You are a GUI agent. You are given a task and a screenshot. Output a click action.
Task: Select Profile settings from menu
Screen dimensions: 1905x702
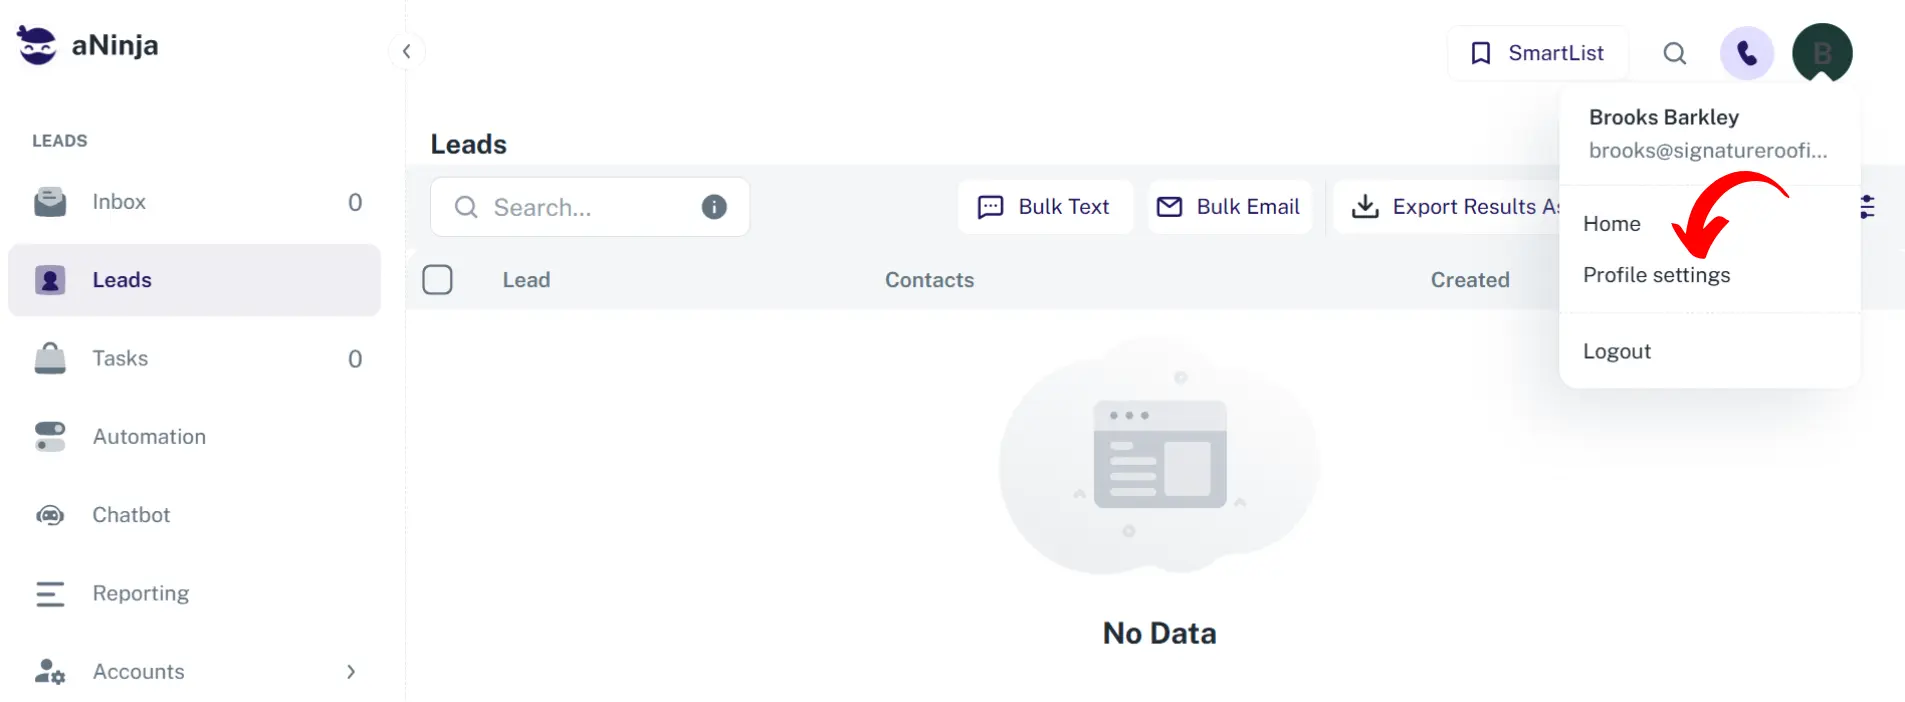coord(1656,275)
